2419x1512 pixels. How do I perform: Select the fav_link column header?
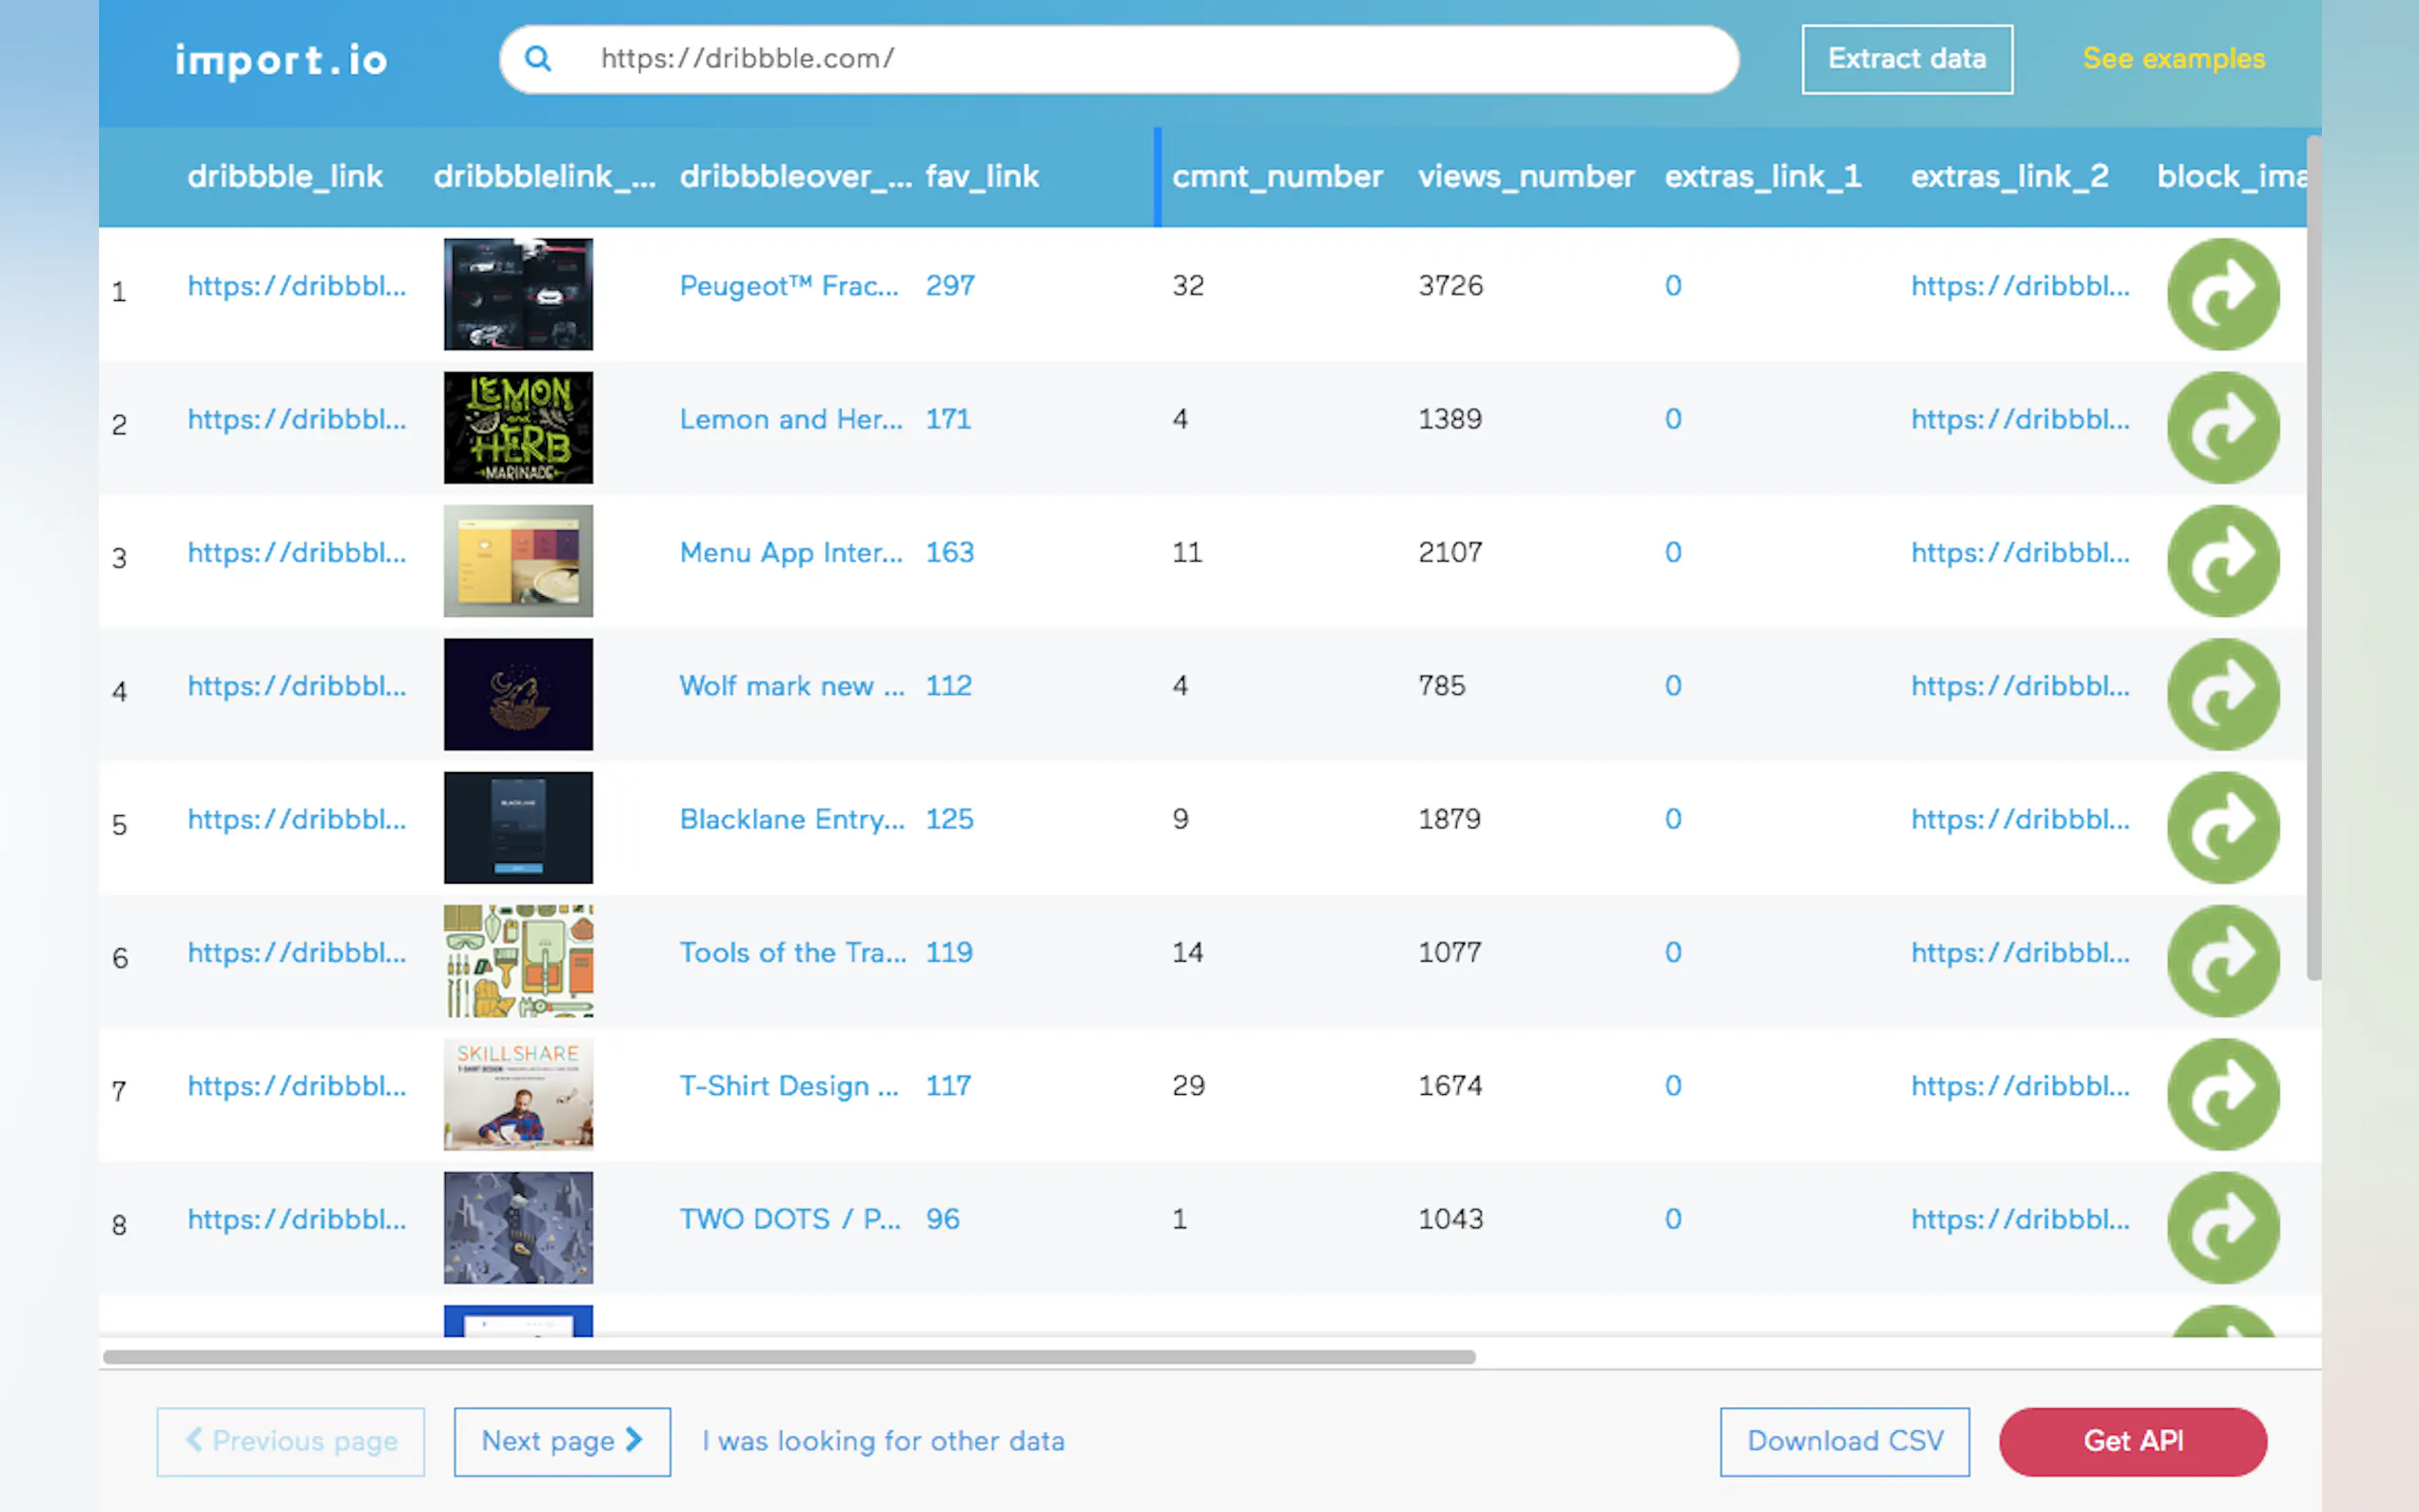coord(982,177)
